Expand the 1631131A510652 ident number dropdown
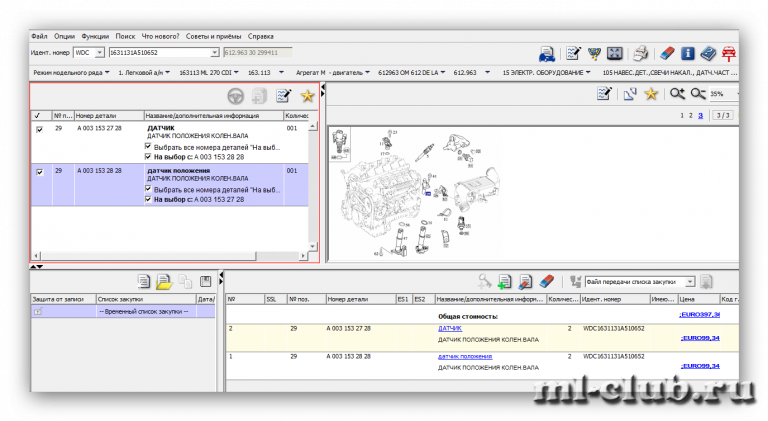The height and width of the screenshot is (421, 768). click(215, 52)
